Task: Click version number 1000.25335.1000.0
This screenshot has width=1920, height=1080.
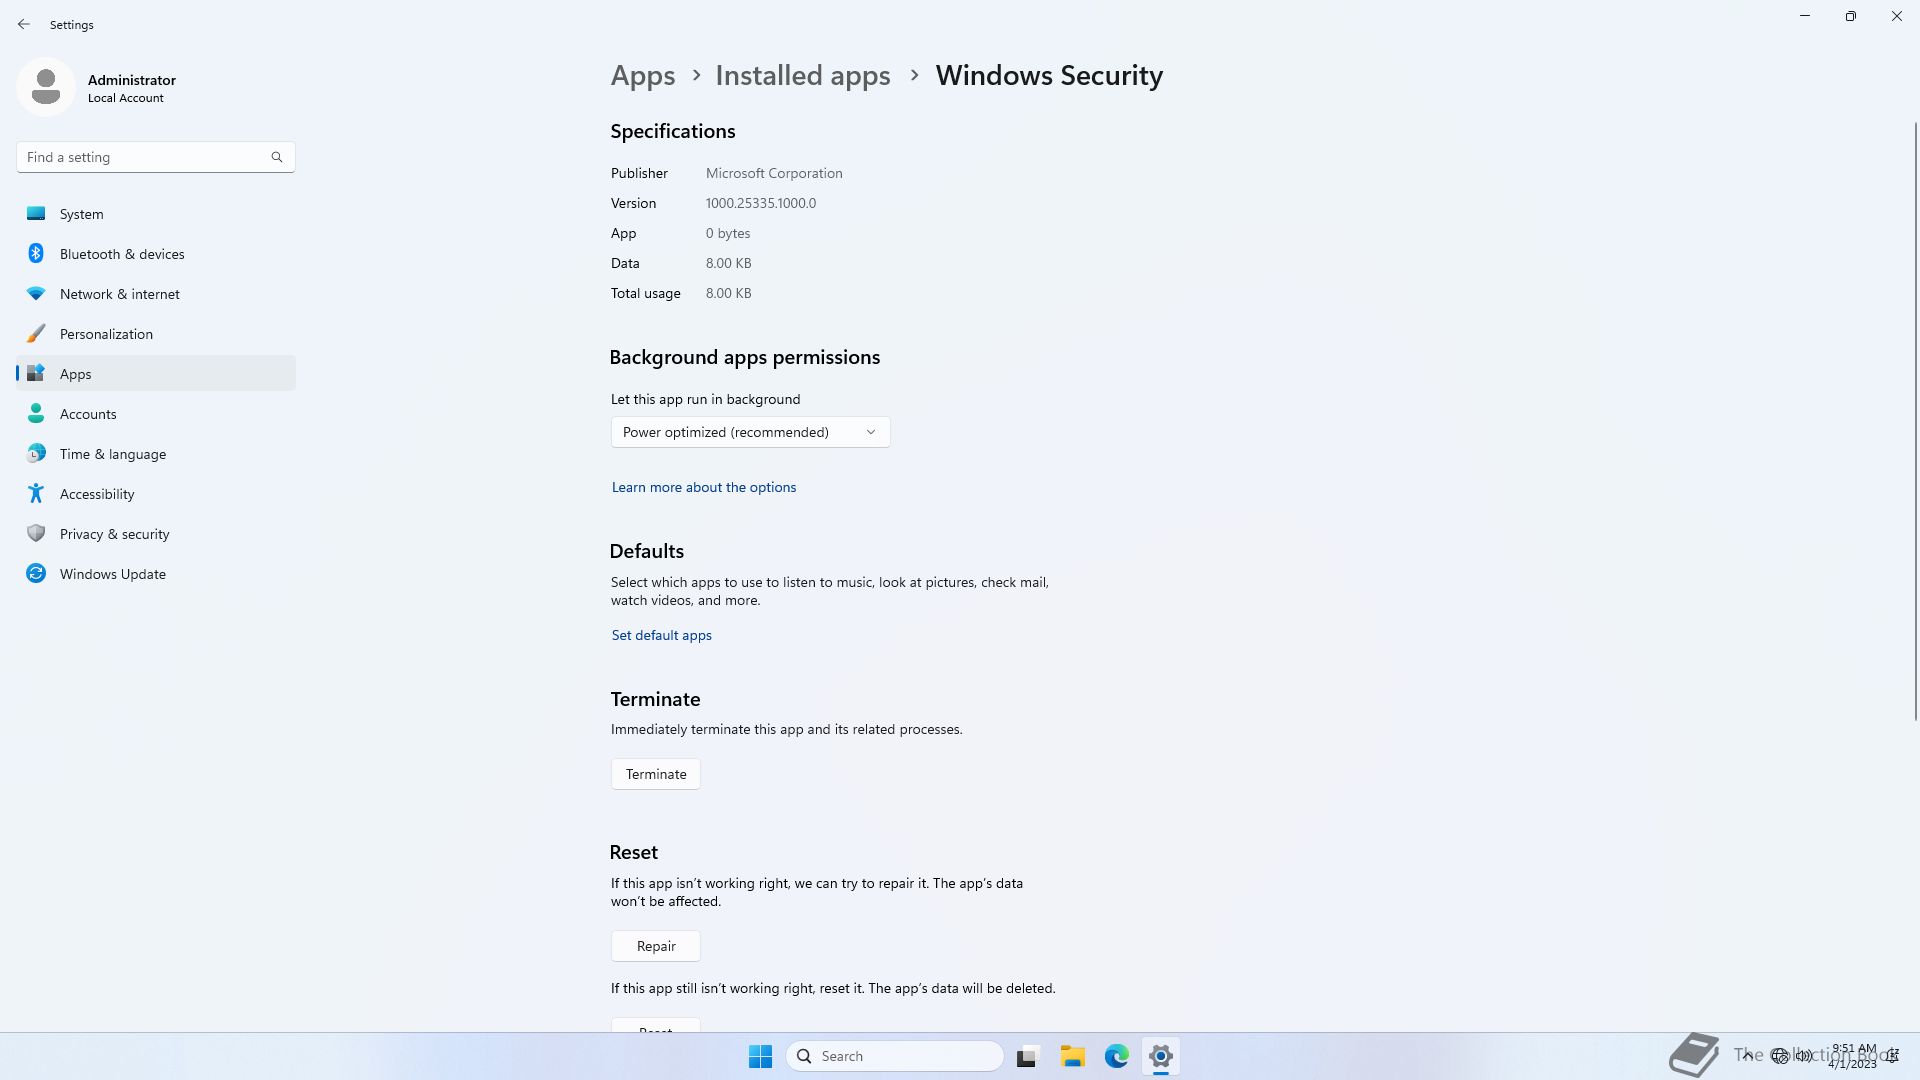Action: [x=761, y=203]
